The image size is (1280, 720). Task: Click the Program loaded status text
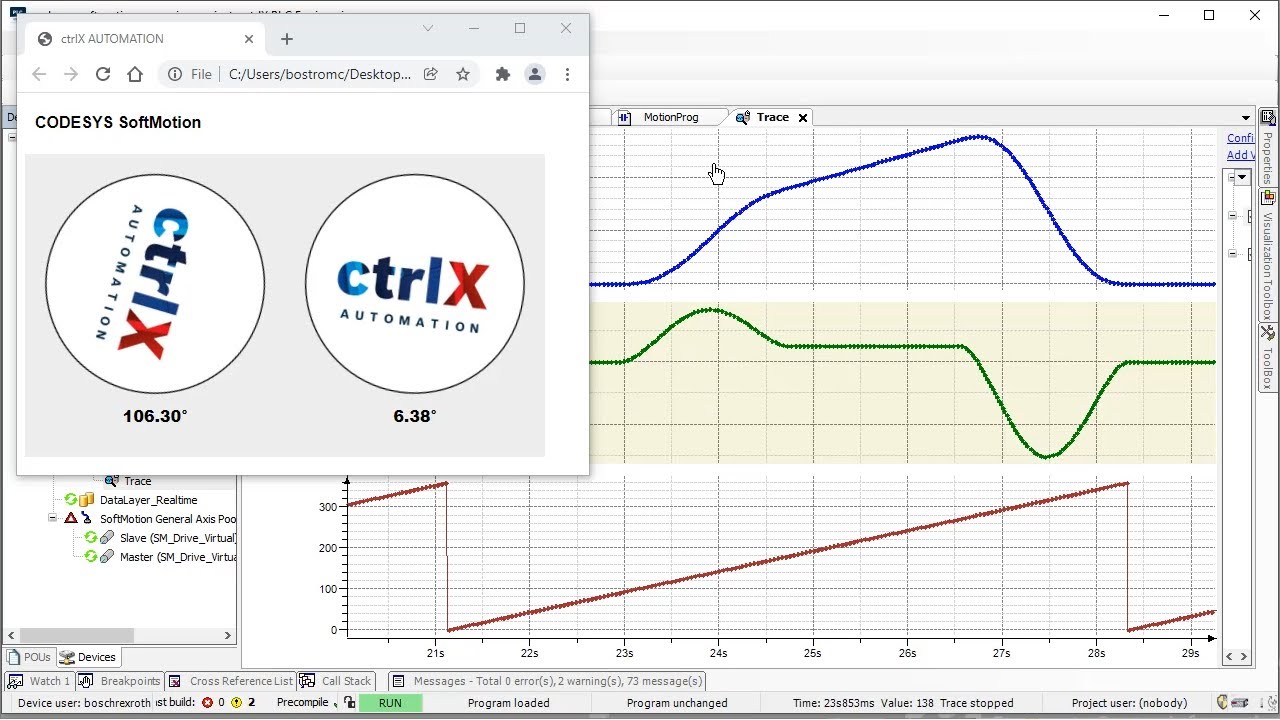point(508,703)
